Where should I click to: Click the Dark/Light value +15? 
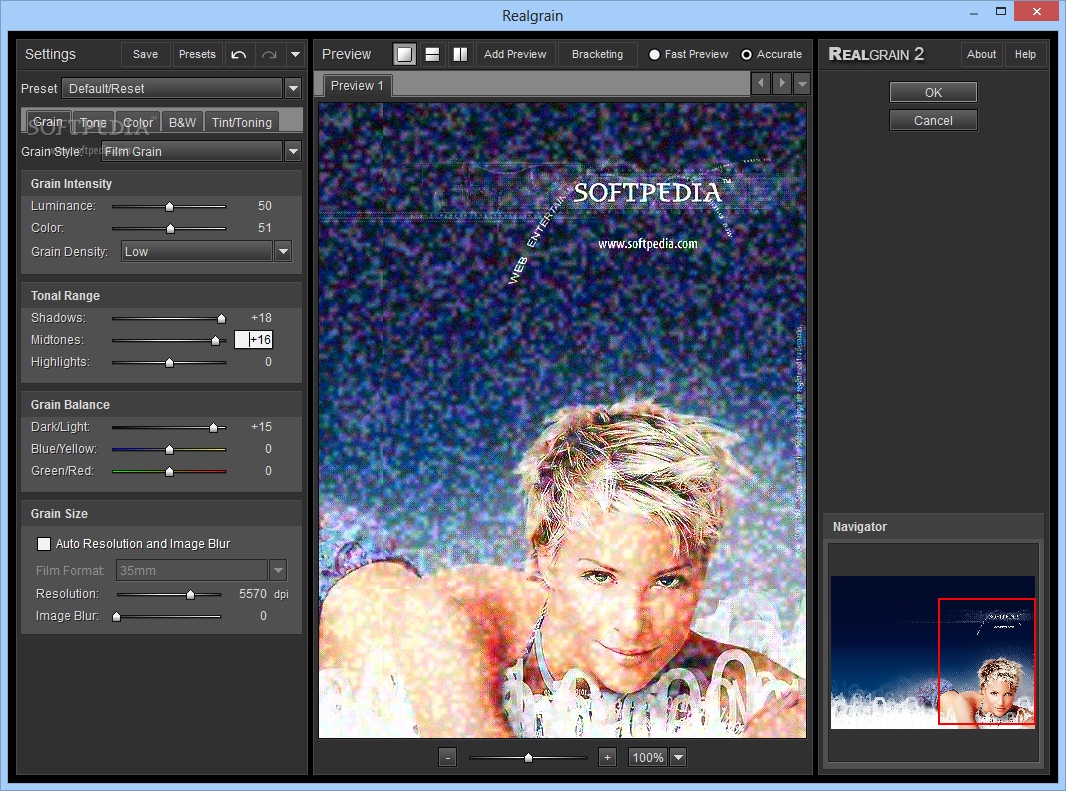point(261,426)
